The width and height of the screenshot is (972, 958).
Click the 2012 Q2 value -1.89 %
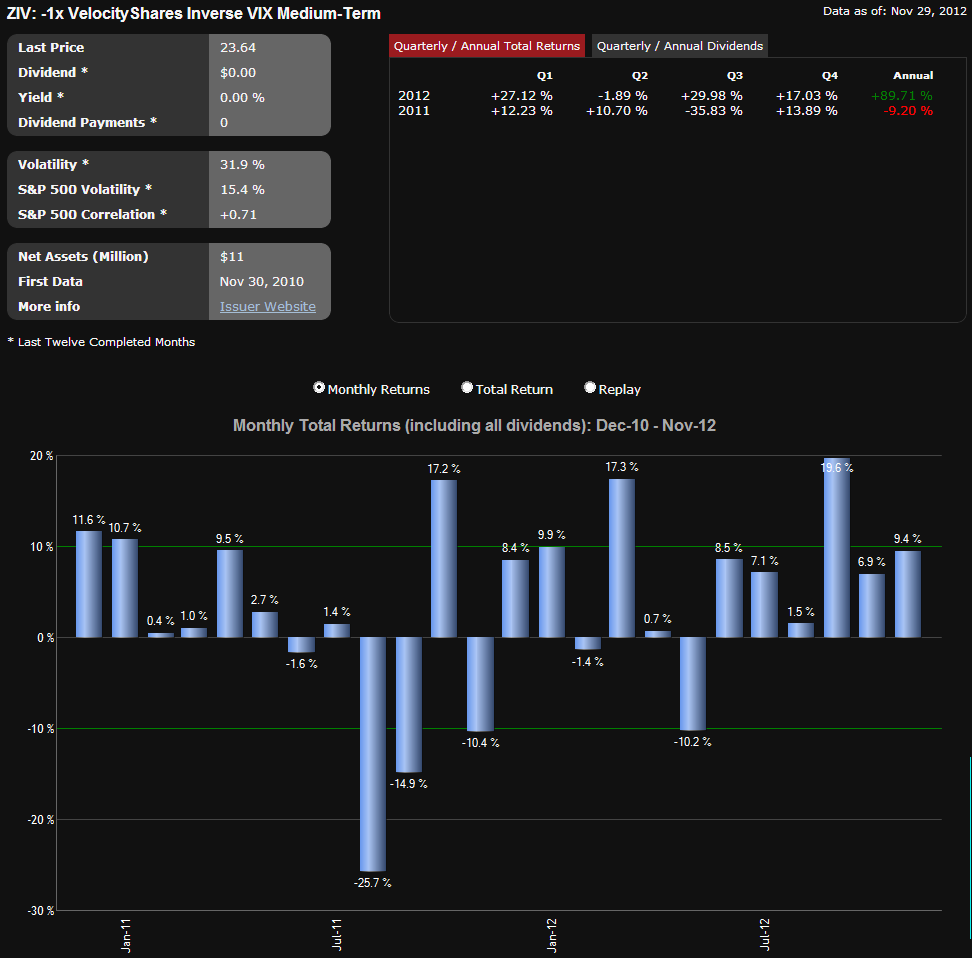[x=622, y=95]
